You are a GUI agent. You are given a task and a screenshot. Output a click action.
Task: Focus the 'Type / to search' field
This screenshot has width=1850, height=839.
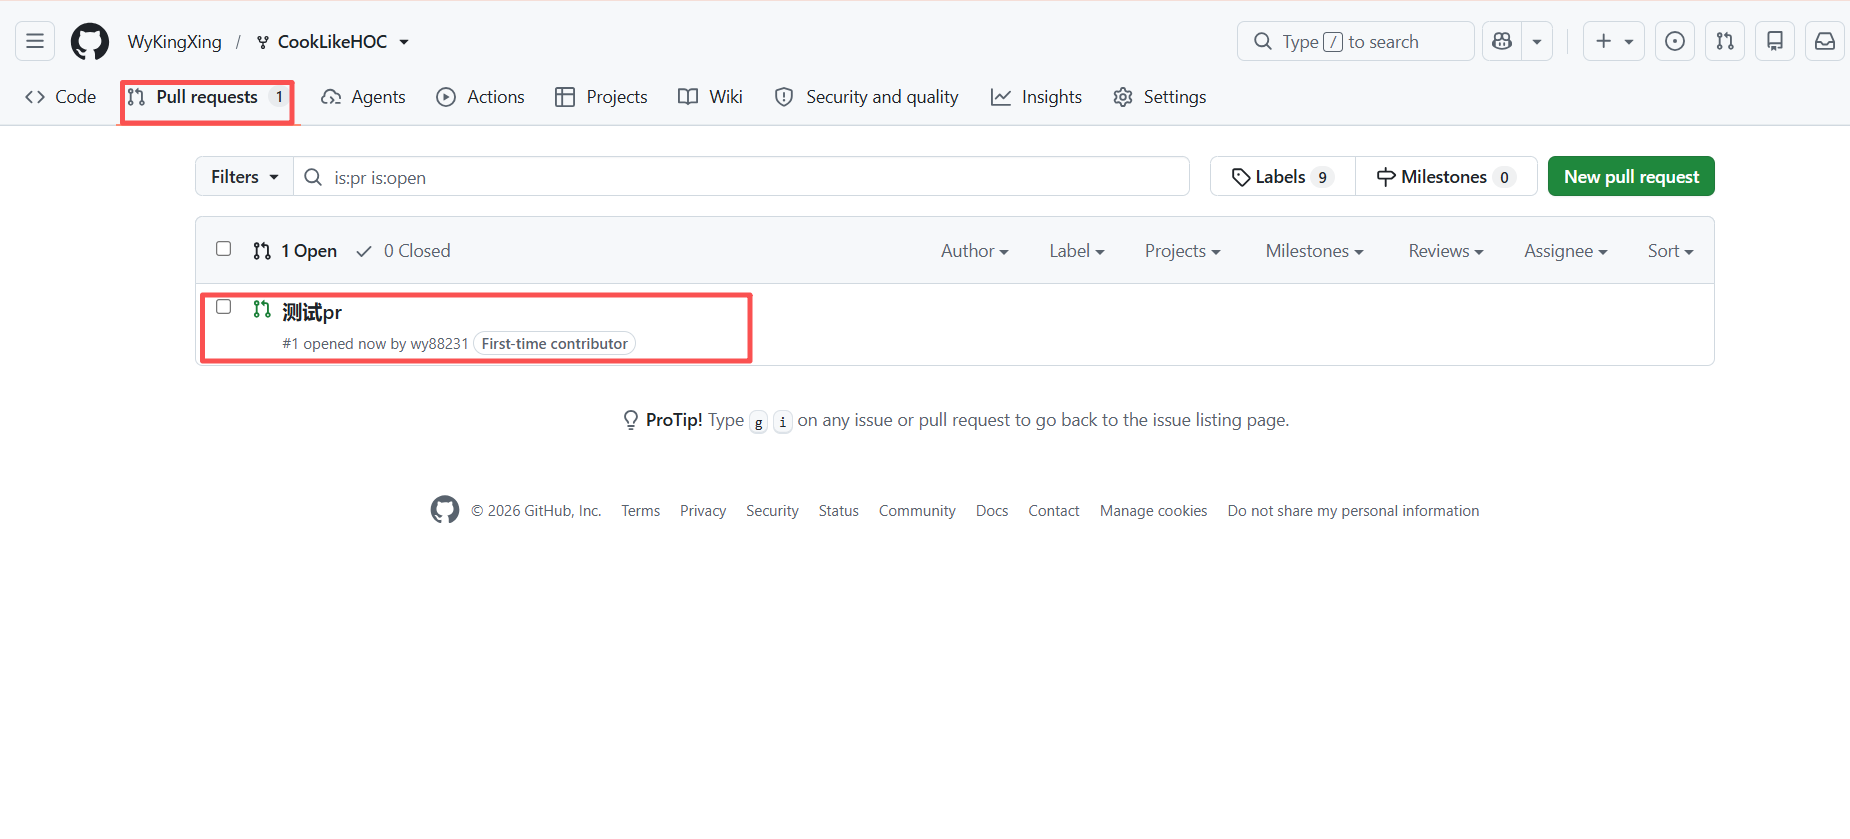click(1356, 41)
